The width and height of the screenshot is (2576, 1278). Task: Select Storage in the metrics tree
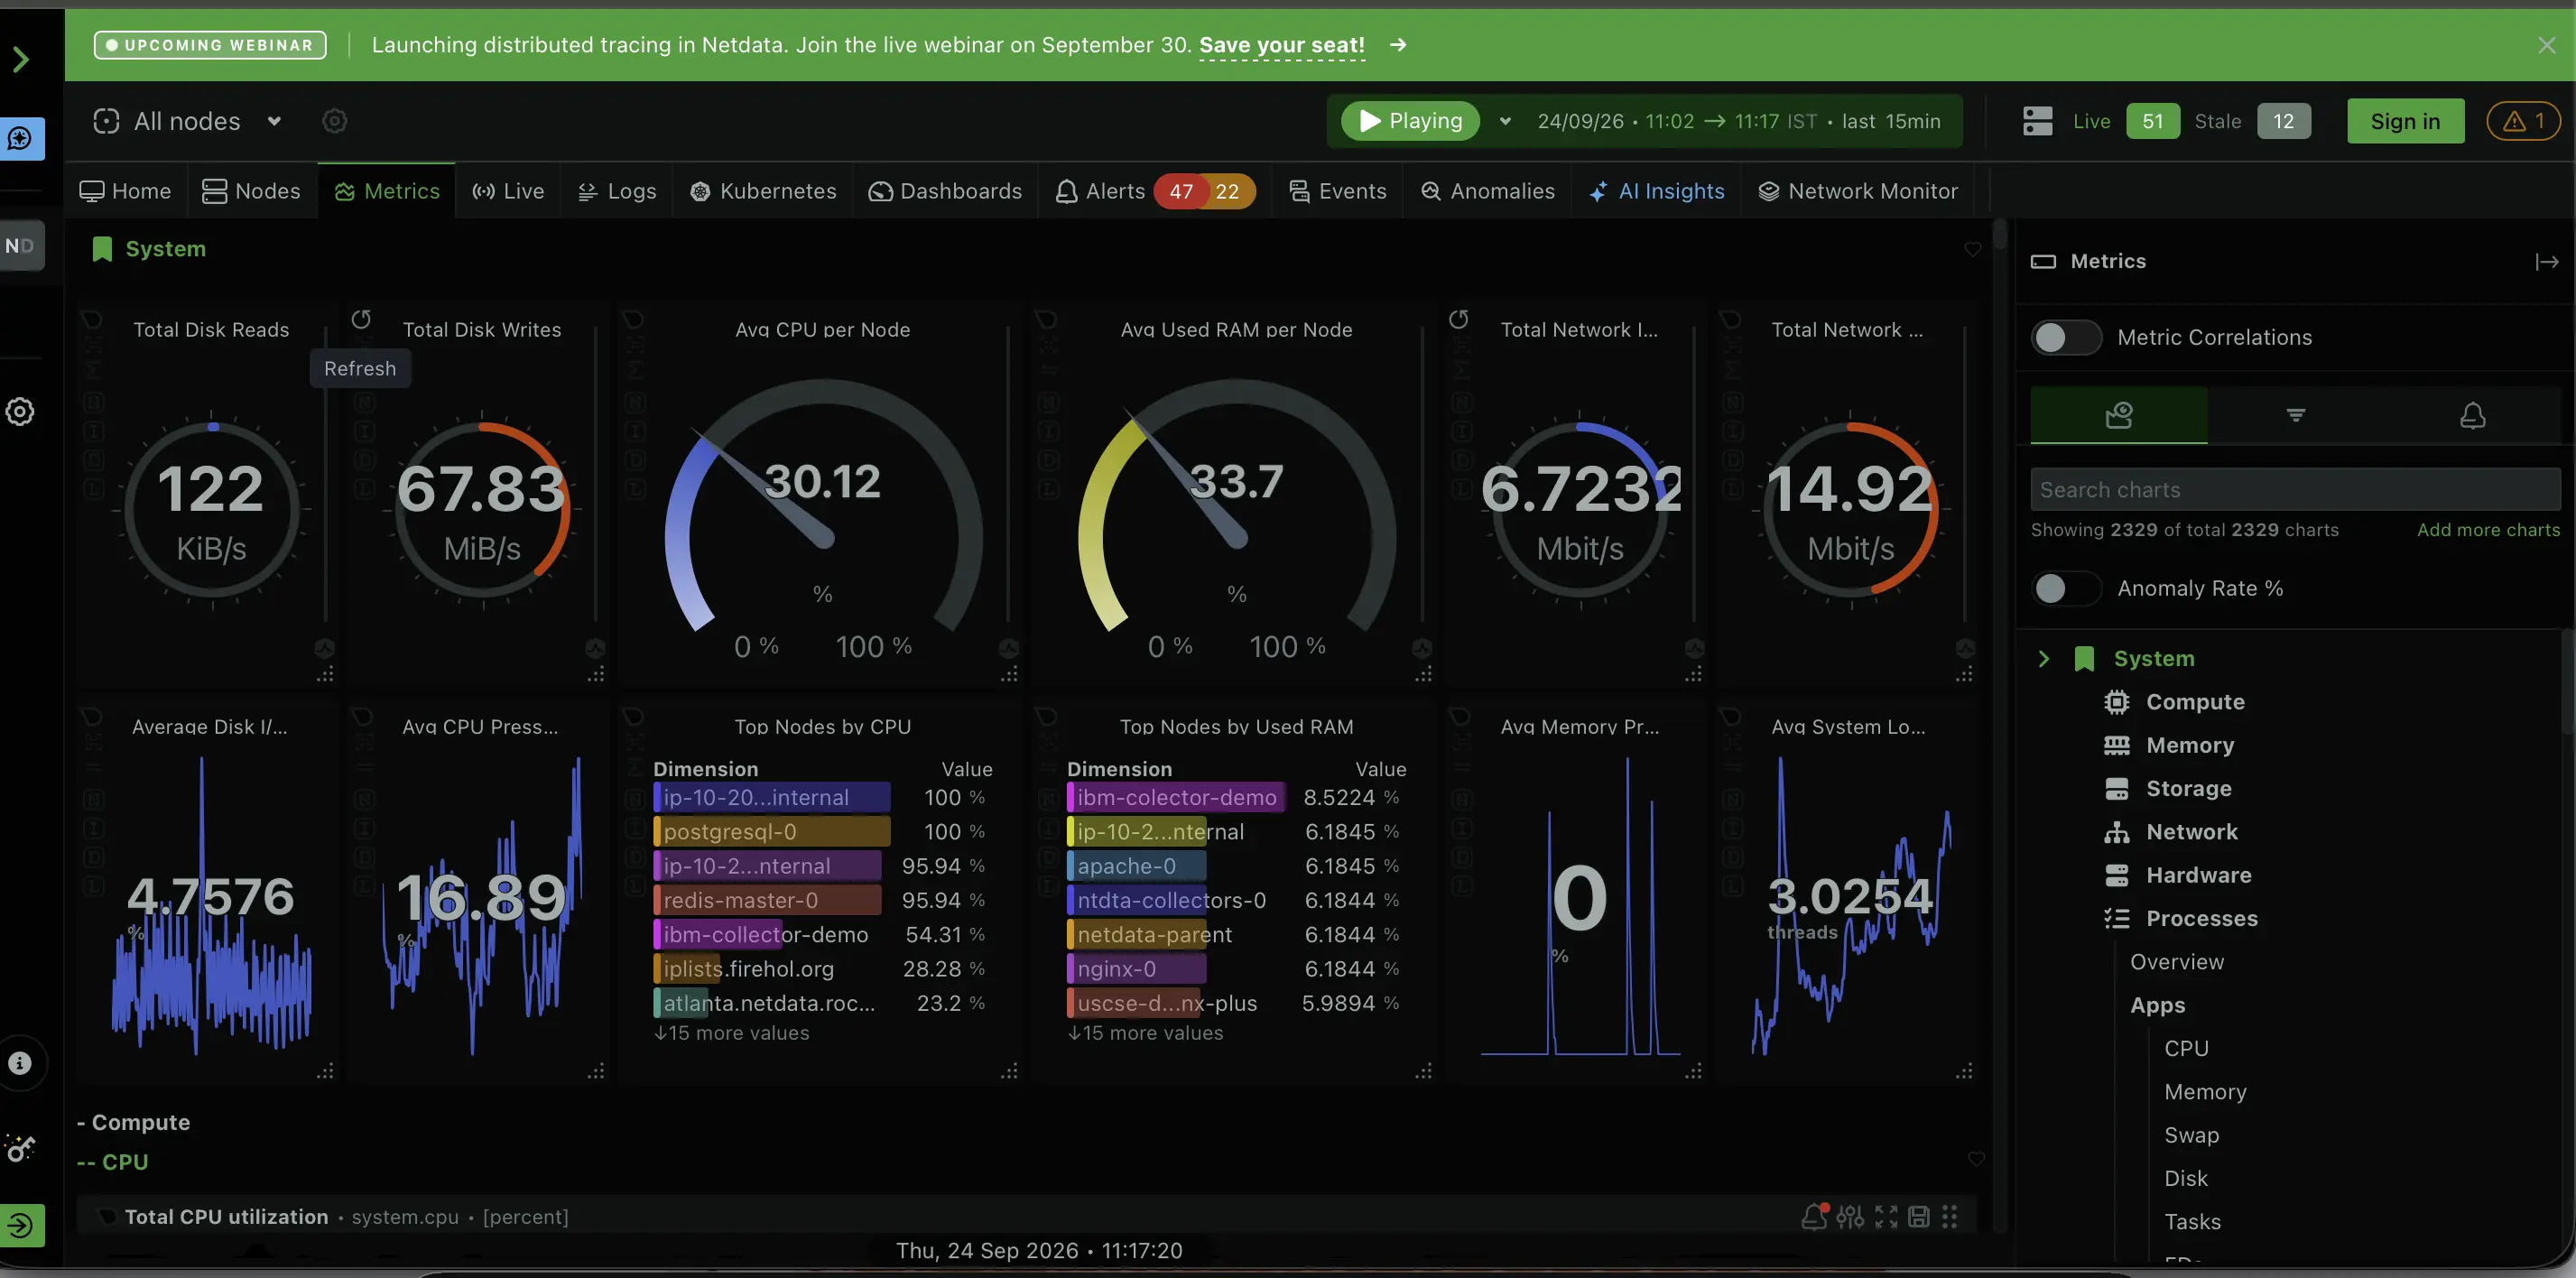(x=2188, y=789)
